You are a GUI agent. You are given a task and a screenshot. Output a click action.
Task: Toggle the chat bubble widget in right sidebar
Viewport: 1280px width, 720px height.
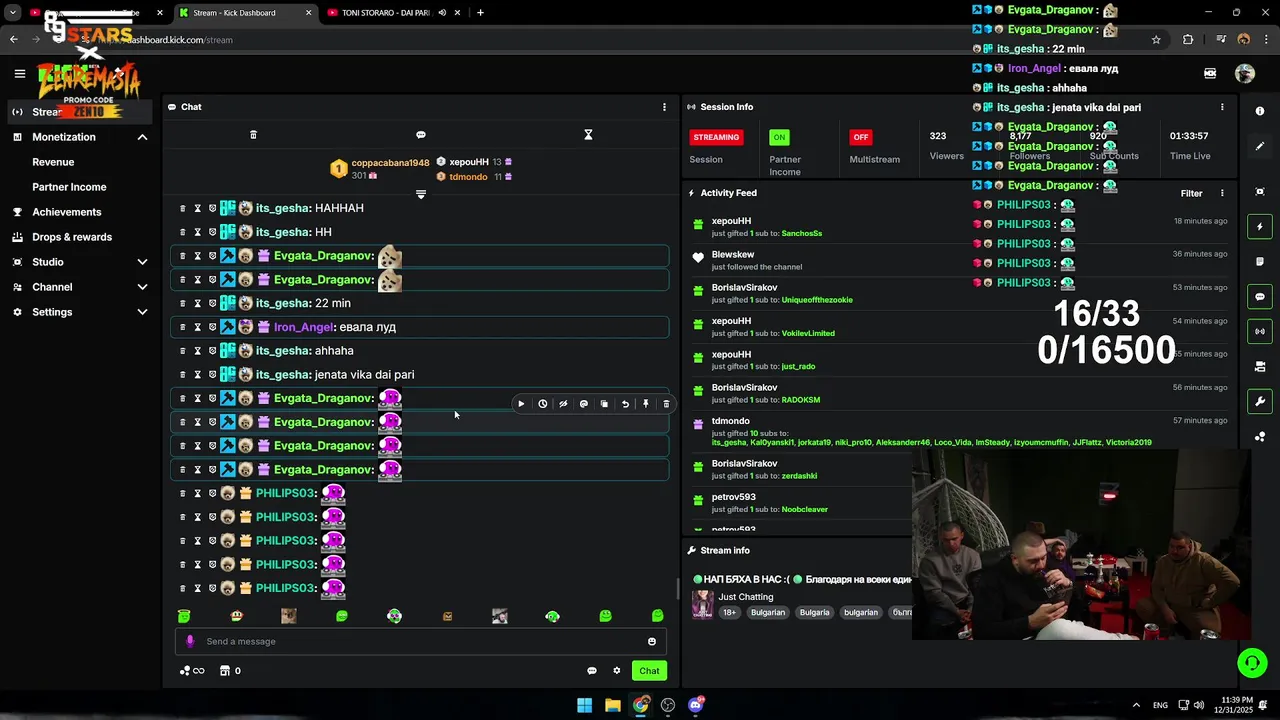(x=1260, y=297)
